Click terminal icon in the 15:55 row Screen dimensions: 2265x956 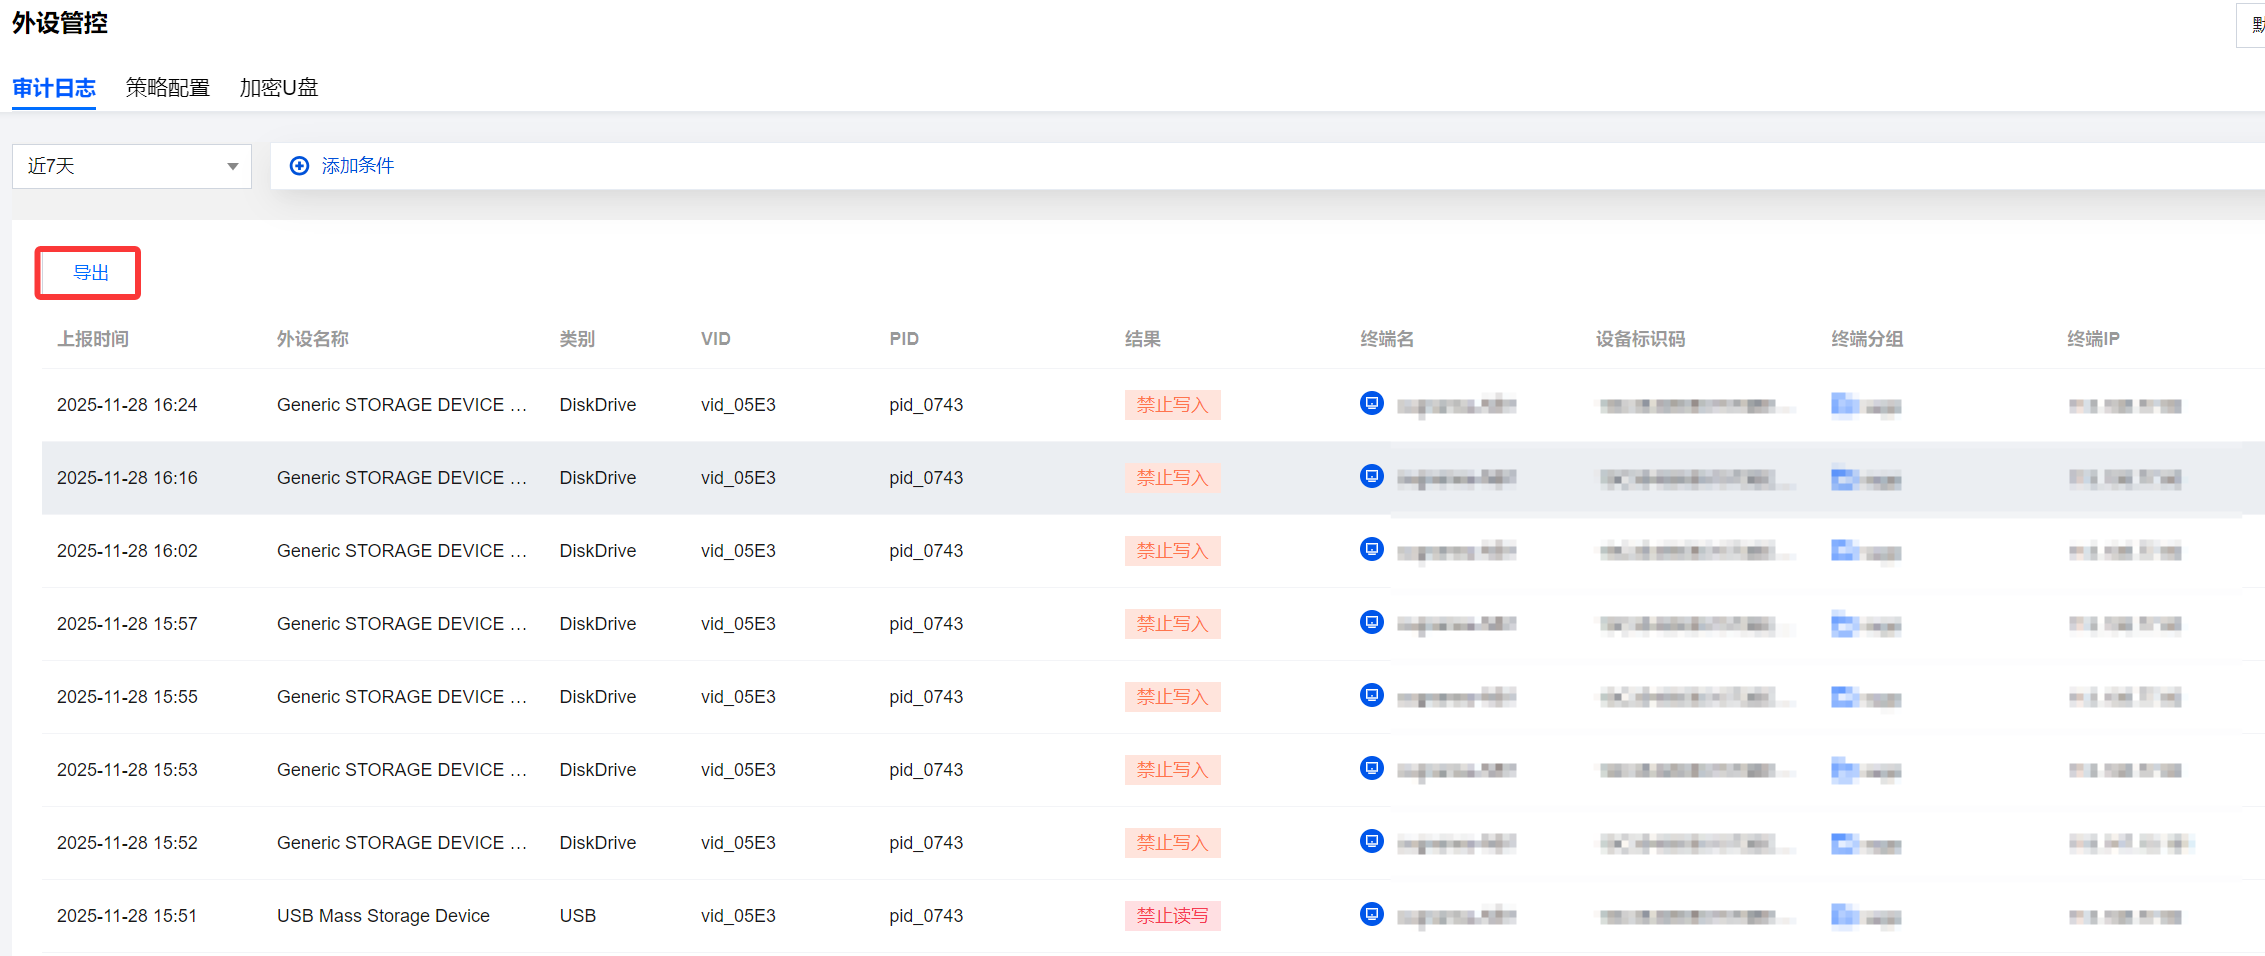tap(1372, 695)
